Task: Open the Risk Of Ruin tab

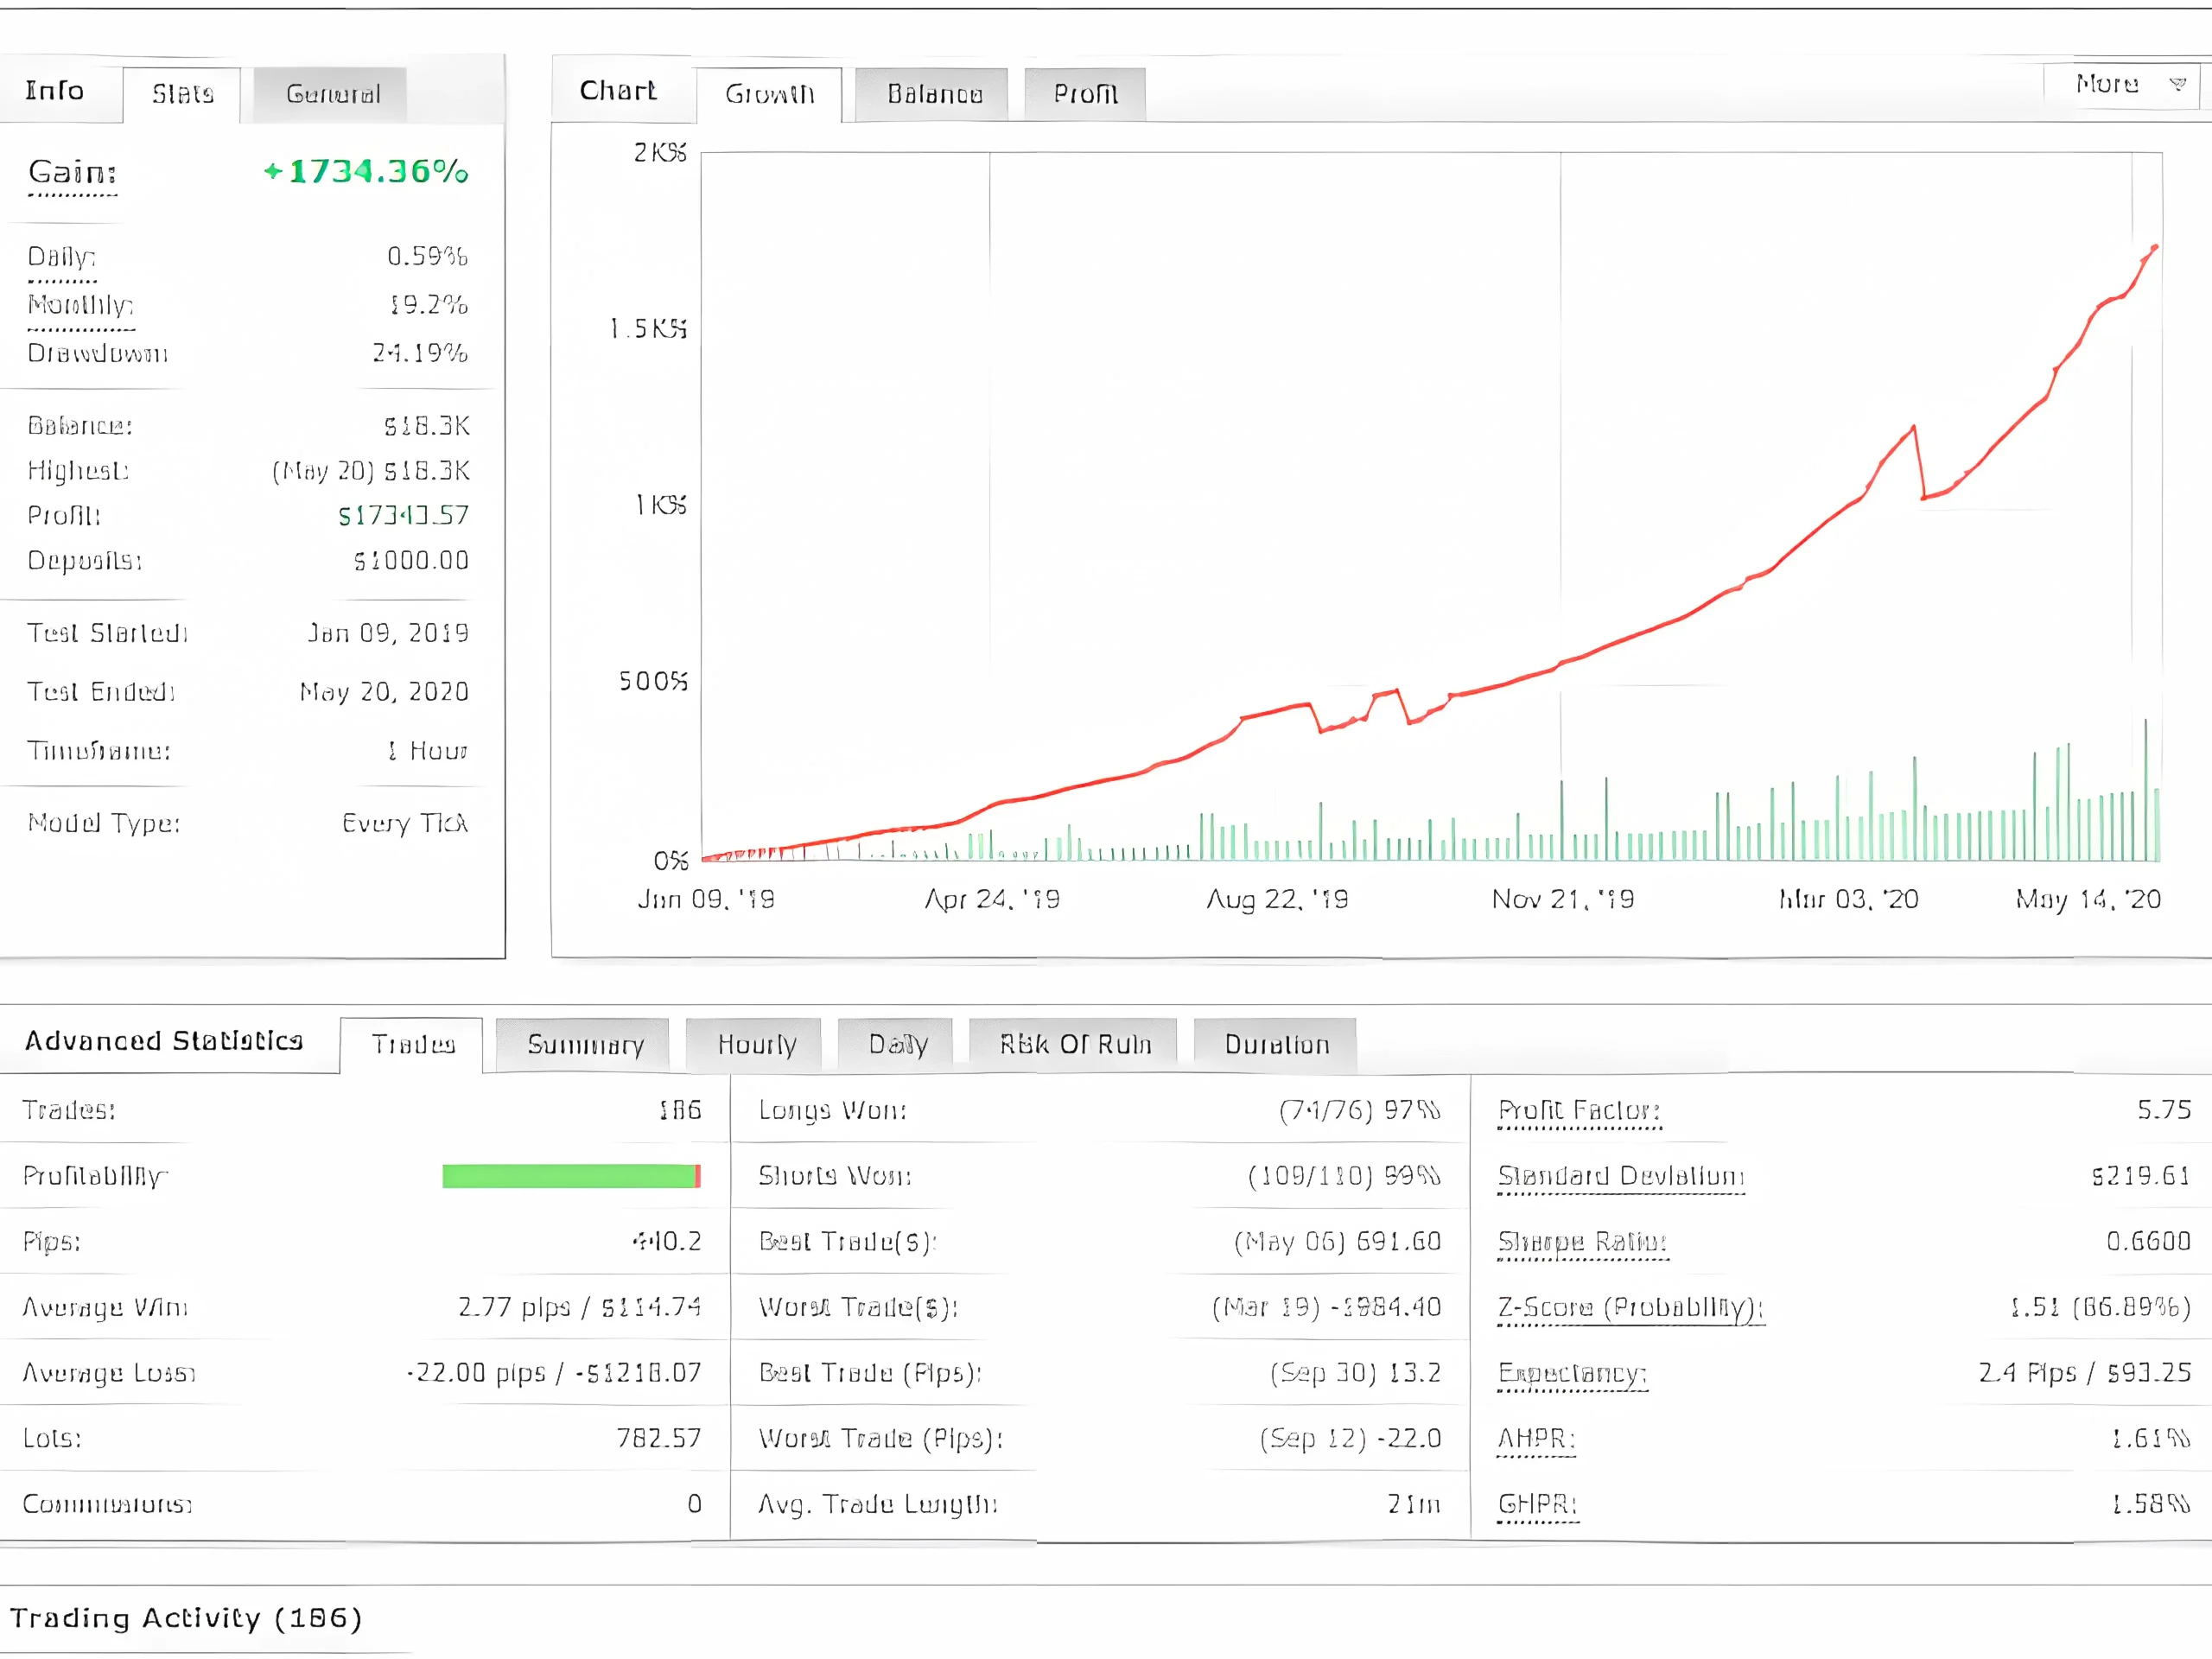Action: 1074,1045
